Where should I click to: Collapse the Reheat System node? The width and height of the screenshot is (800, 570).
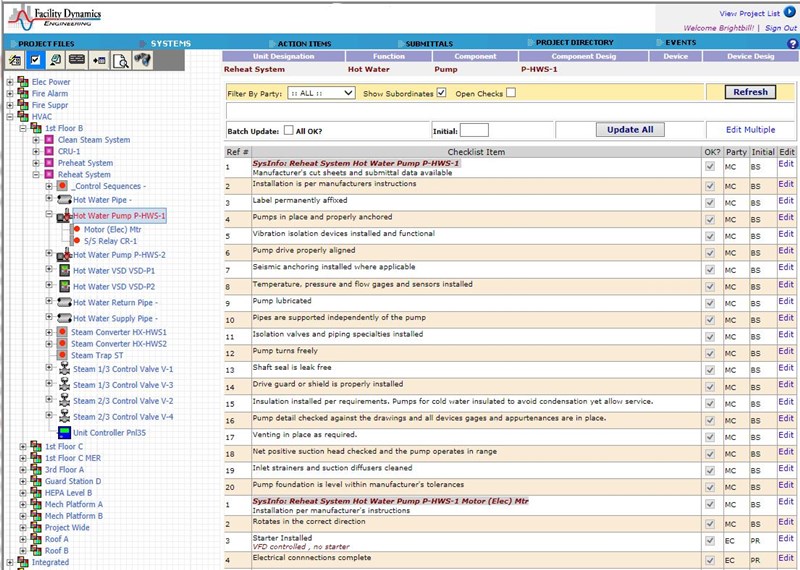(x=36, y=175)
